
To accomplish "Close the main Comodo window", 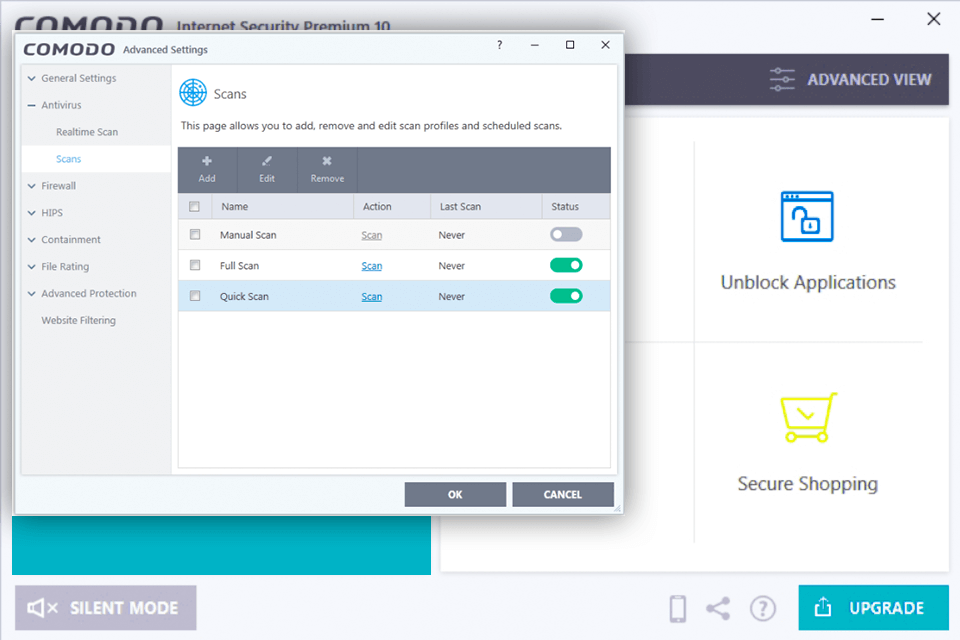I will coord(934,19).
